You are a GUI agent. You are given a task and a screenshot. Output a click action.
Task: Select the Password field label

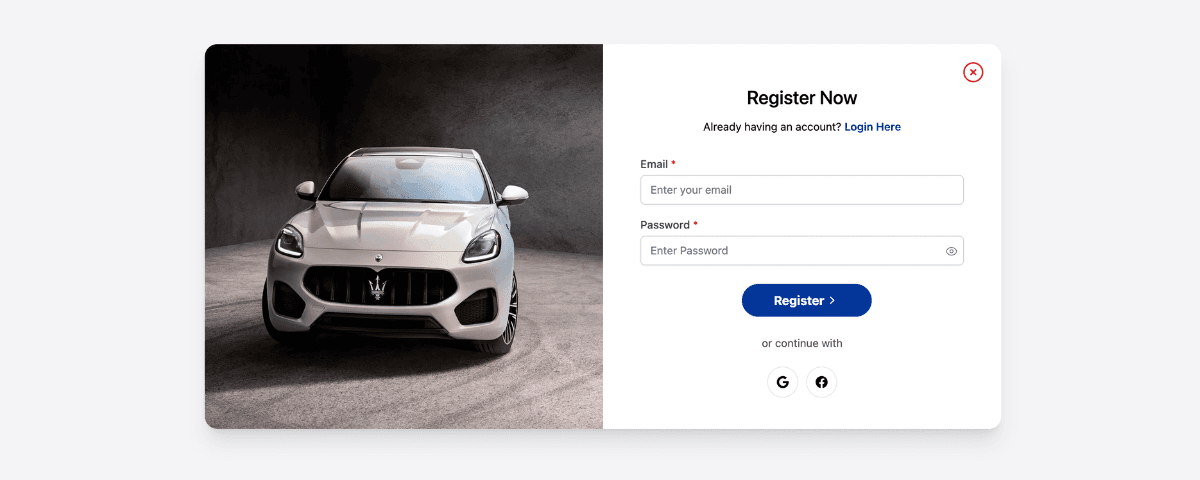(x=665, y=225)
